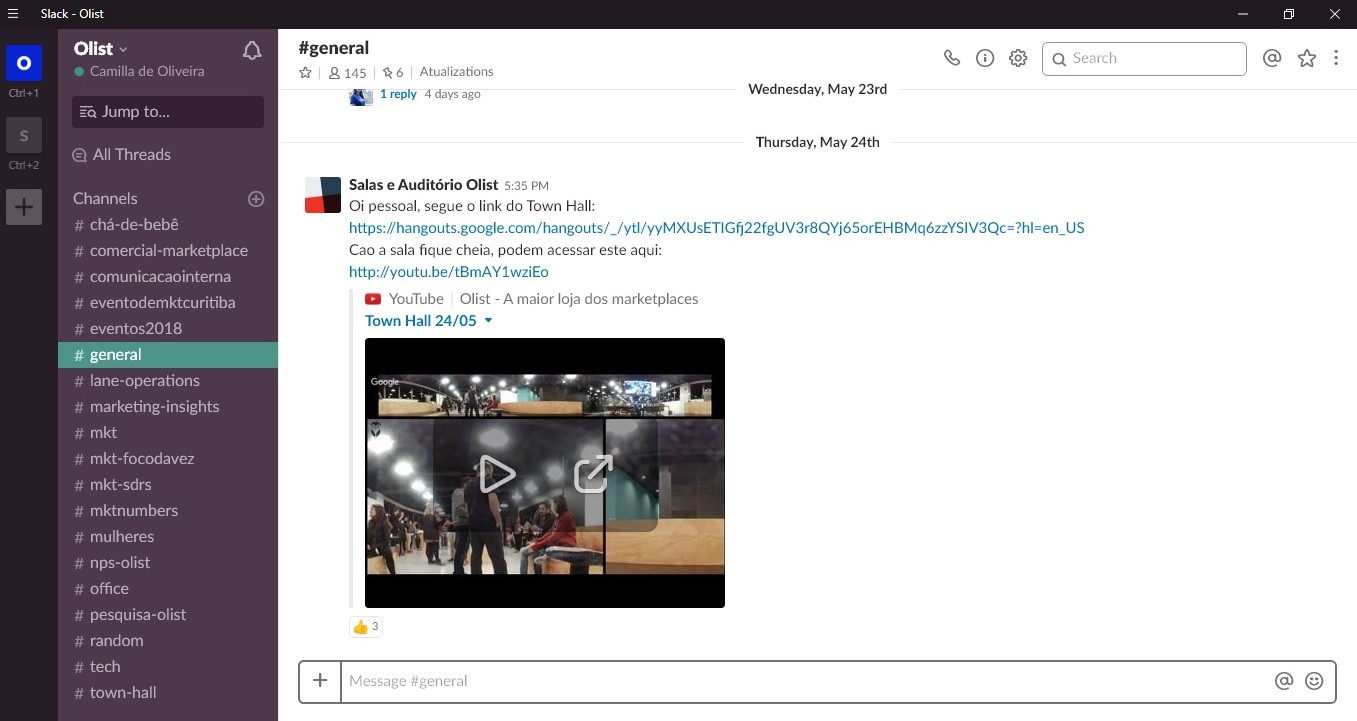The width and height of the screenshot is (1357, 721).
Task: Open the Jump to quick switcher
Action: 168,112
